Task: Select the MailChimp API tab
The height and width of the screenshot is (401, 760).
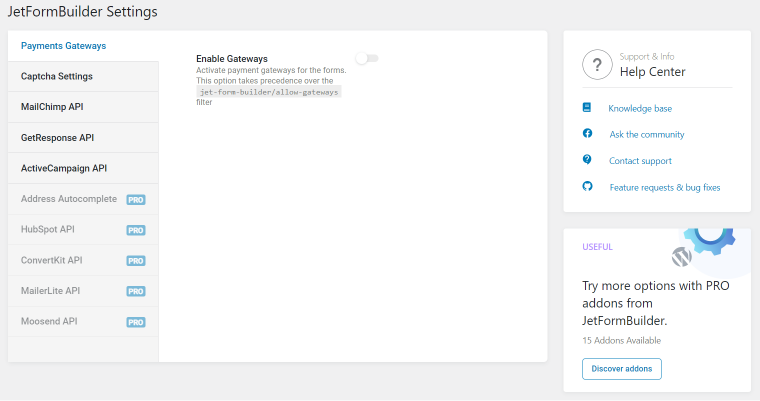Action: [83, 107]
